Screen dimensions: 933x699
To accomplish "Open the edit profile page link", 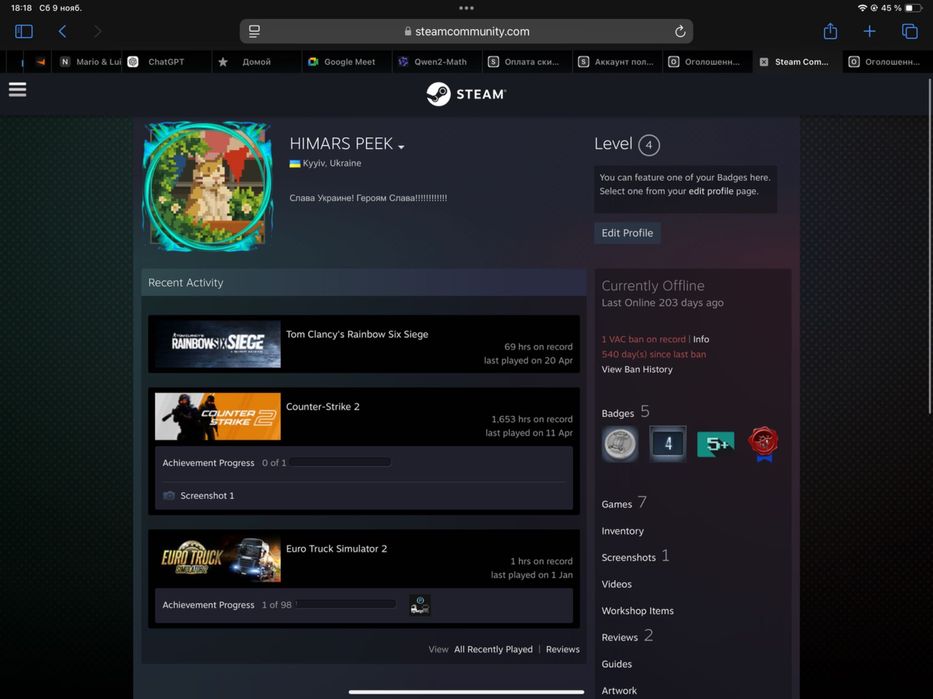I will (x=710, y=191).
